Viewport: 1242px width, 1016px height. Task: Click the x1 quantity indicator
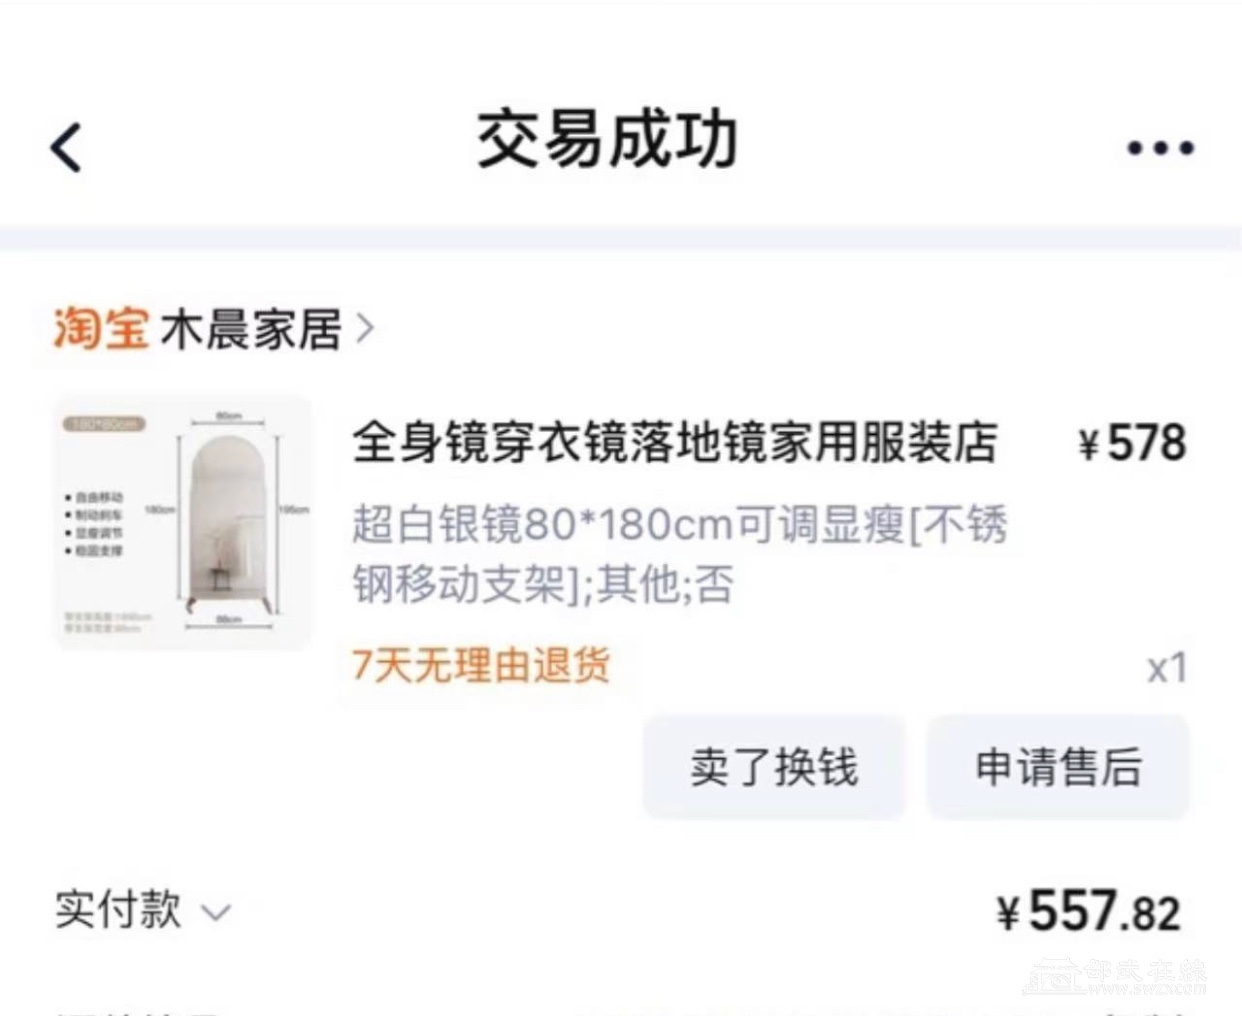pyautogui.click(x=1166, y=668)
